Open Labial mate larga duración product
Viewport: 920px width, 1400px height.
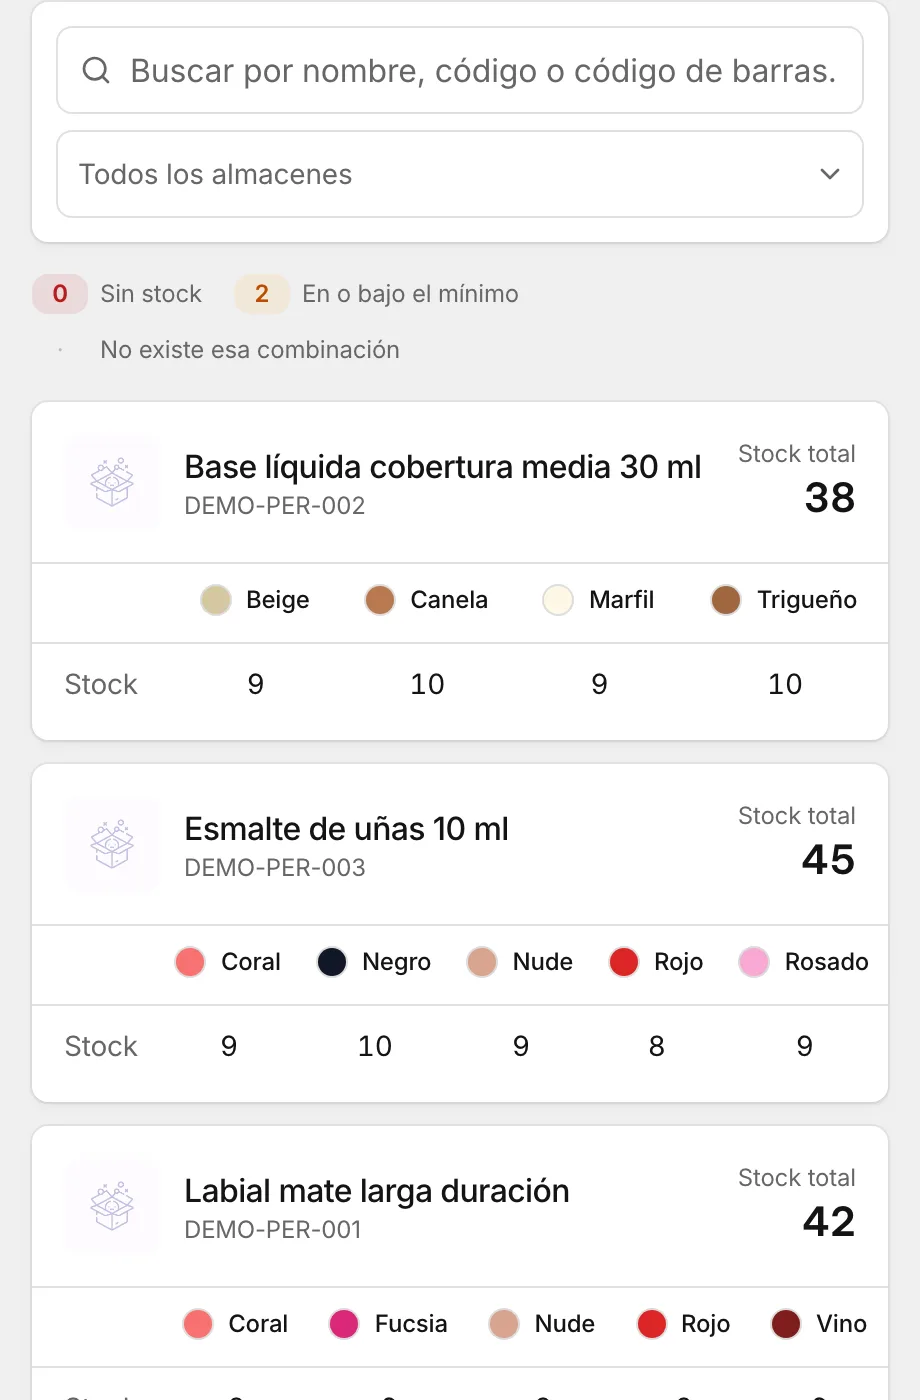[x=377, y=1191]
